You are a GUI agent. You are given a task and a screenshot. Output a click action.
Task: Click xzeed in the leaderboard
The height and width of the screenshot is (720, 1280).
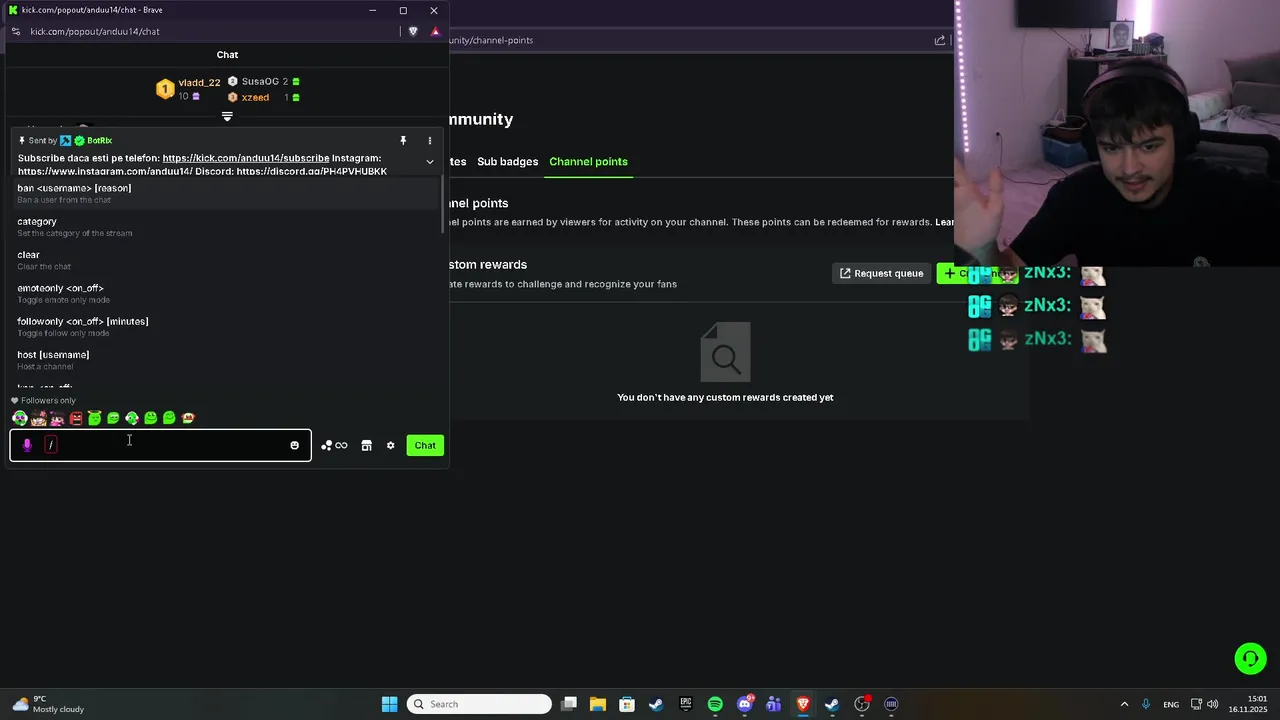(255, 97)
